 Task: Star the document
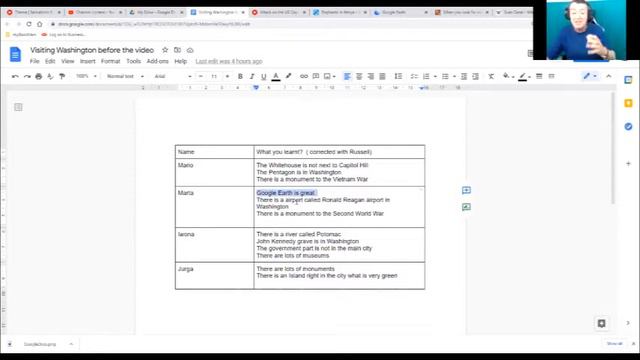pyautogui.click(x=165, y=50)
